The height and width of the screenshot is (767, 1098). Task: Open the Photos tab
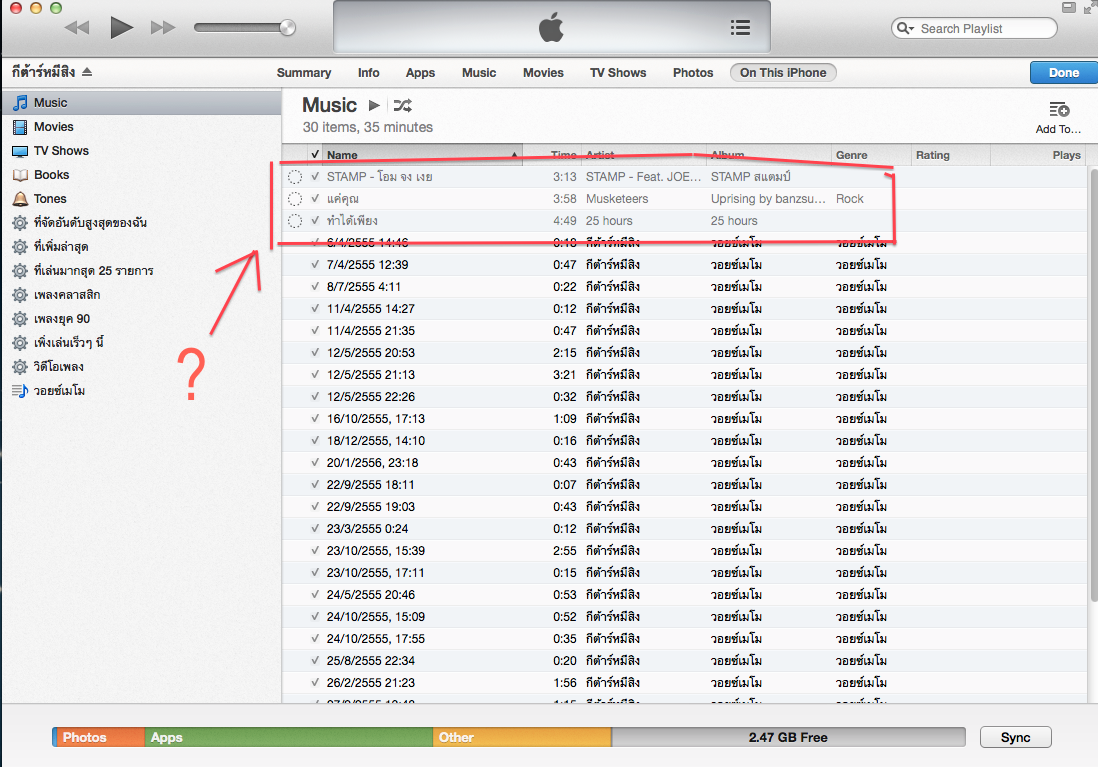click(x=693, y=73)
